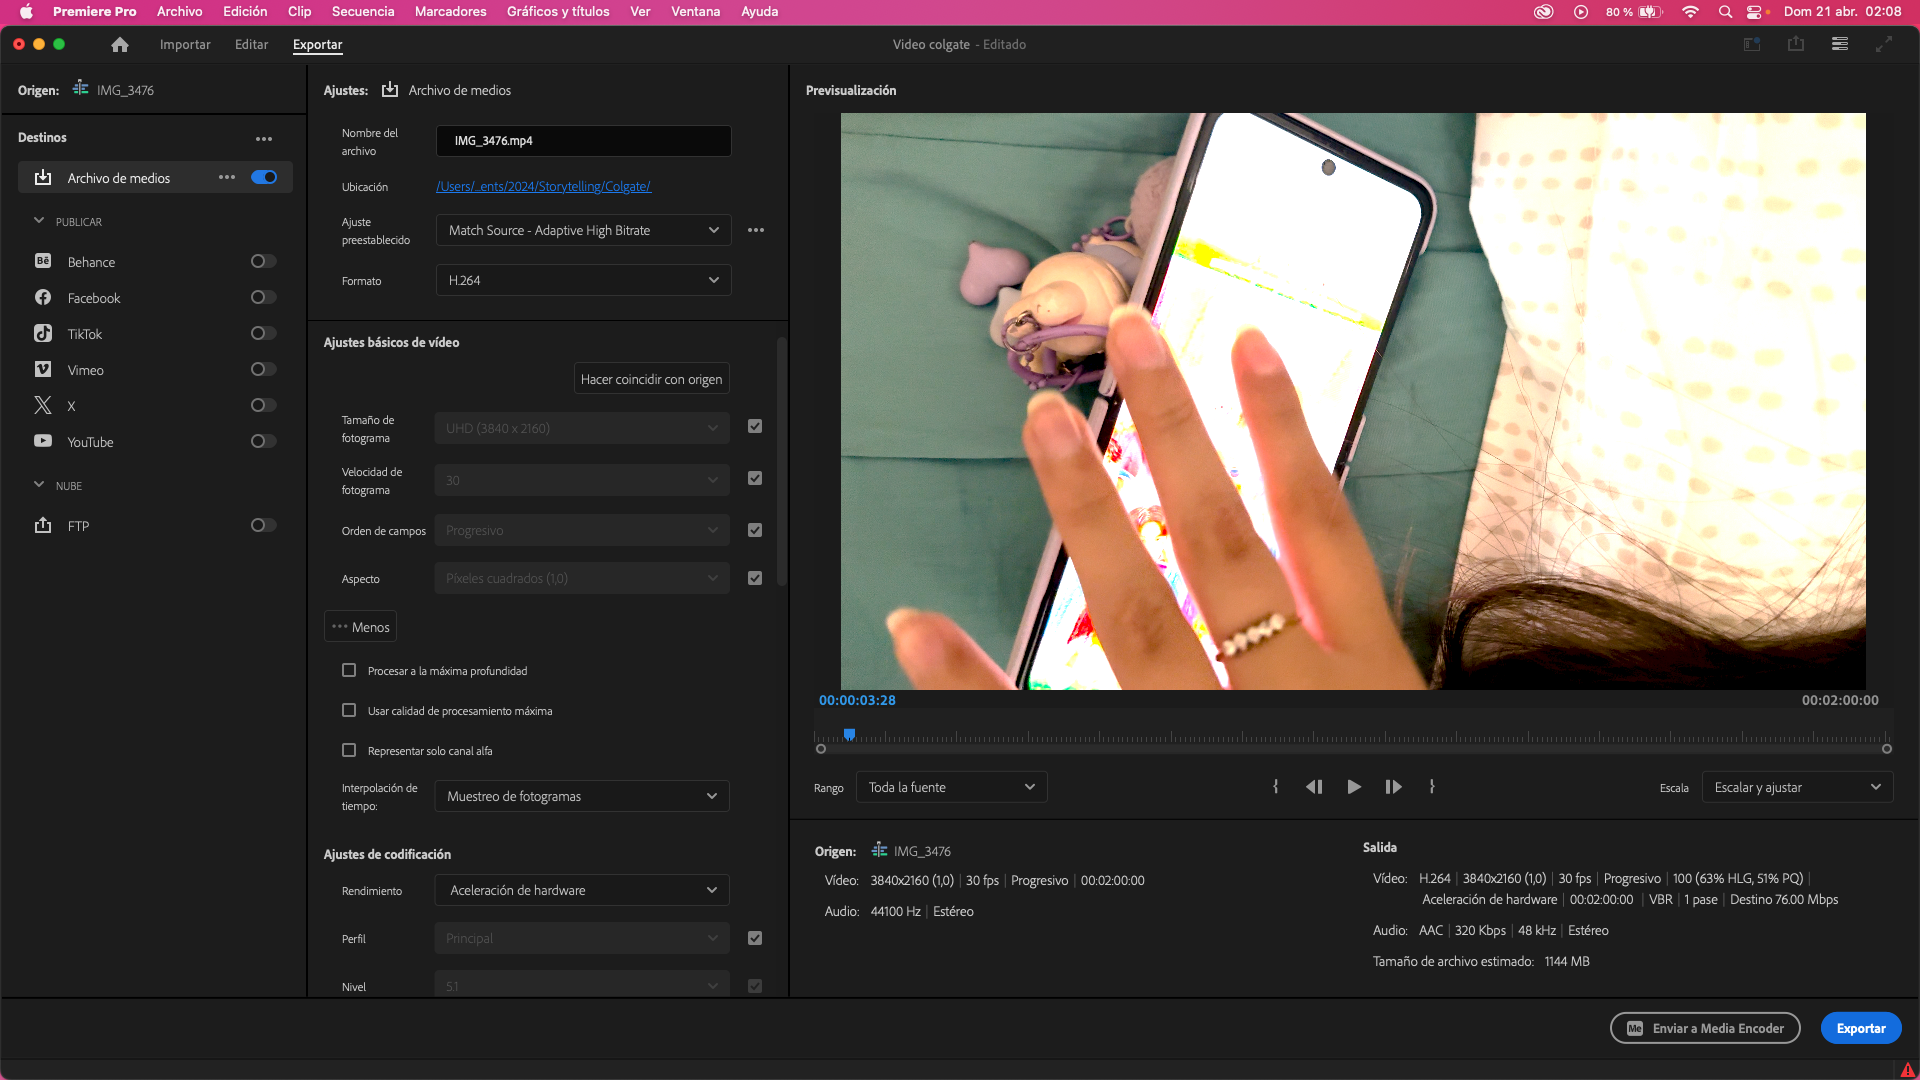Click the timeline playhead scrubber
The height and width of the screenshot is (1080, 1920).
[849, 734]
